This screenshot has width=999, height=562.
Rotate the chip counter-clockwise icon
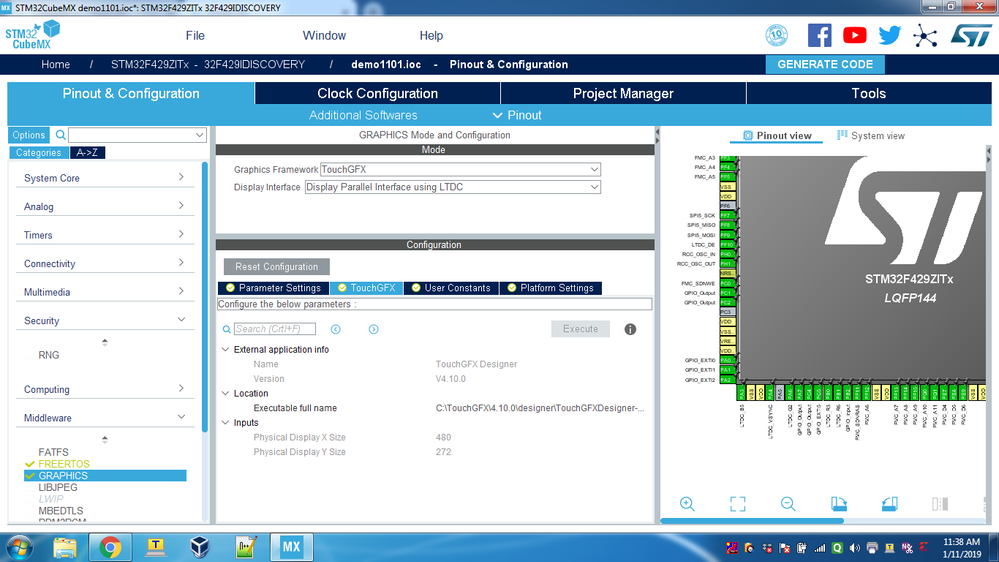pyautogui.click(x=889, y=504)
